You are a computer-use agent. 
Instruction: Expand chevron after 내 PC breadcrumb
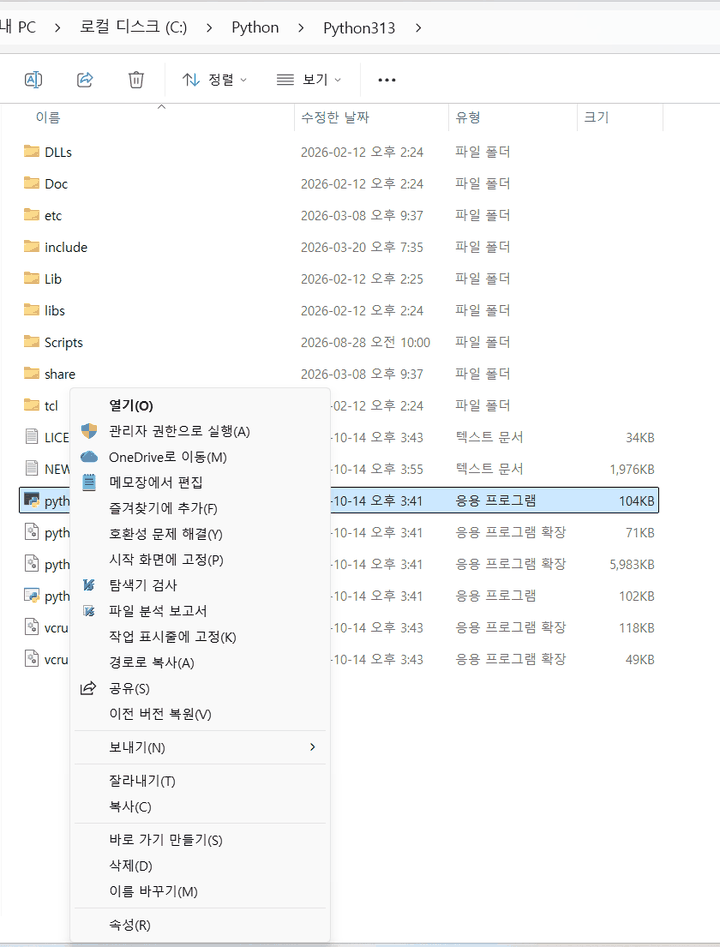pyautogui.click(x=57, y=28)
